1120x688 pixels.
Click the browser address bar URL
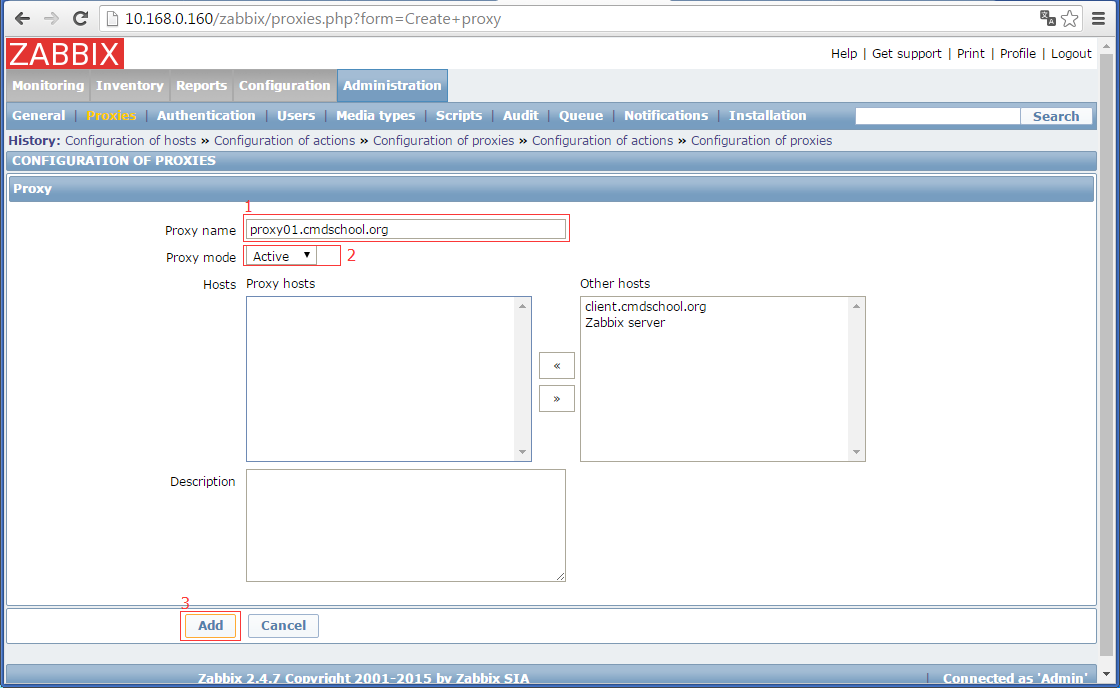click(313, 19)
